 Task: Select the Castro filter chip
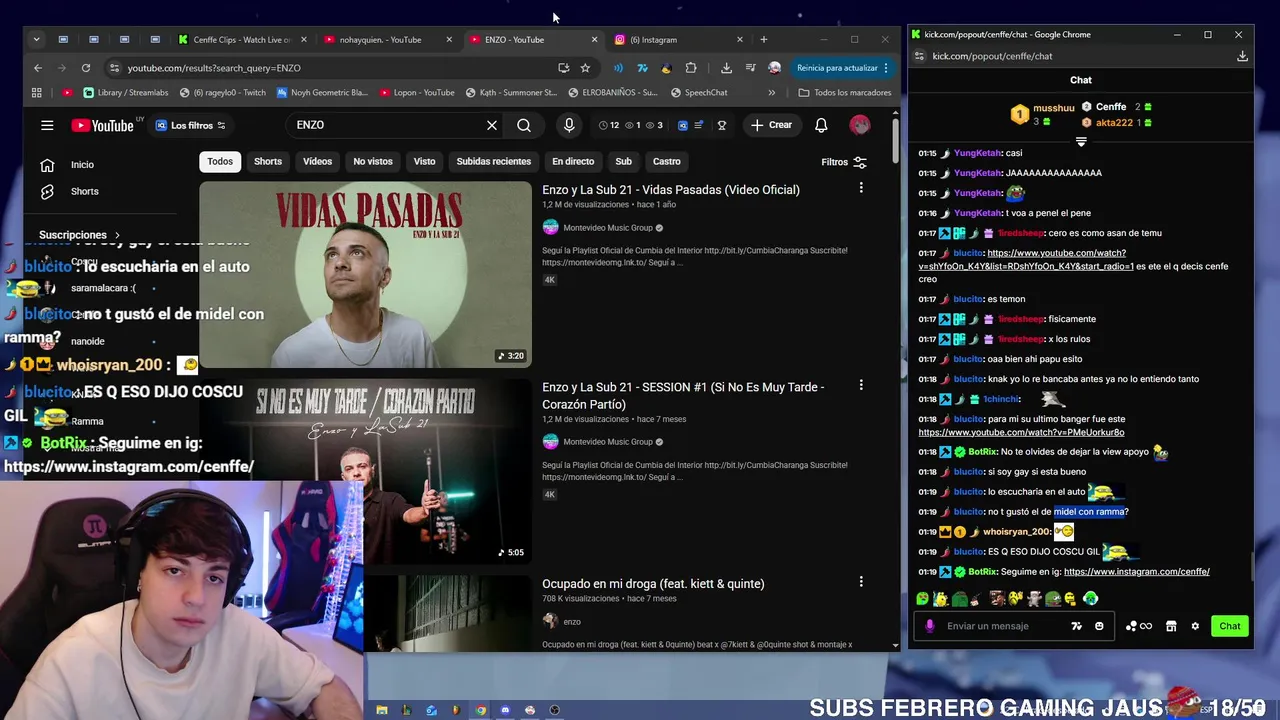click(x=666, y=161)
